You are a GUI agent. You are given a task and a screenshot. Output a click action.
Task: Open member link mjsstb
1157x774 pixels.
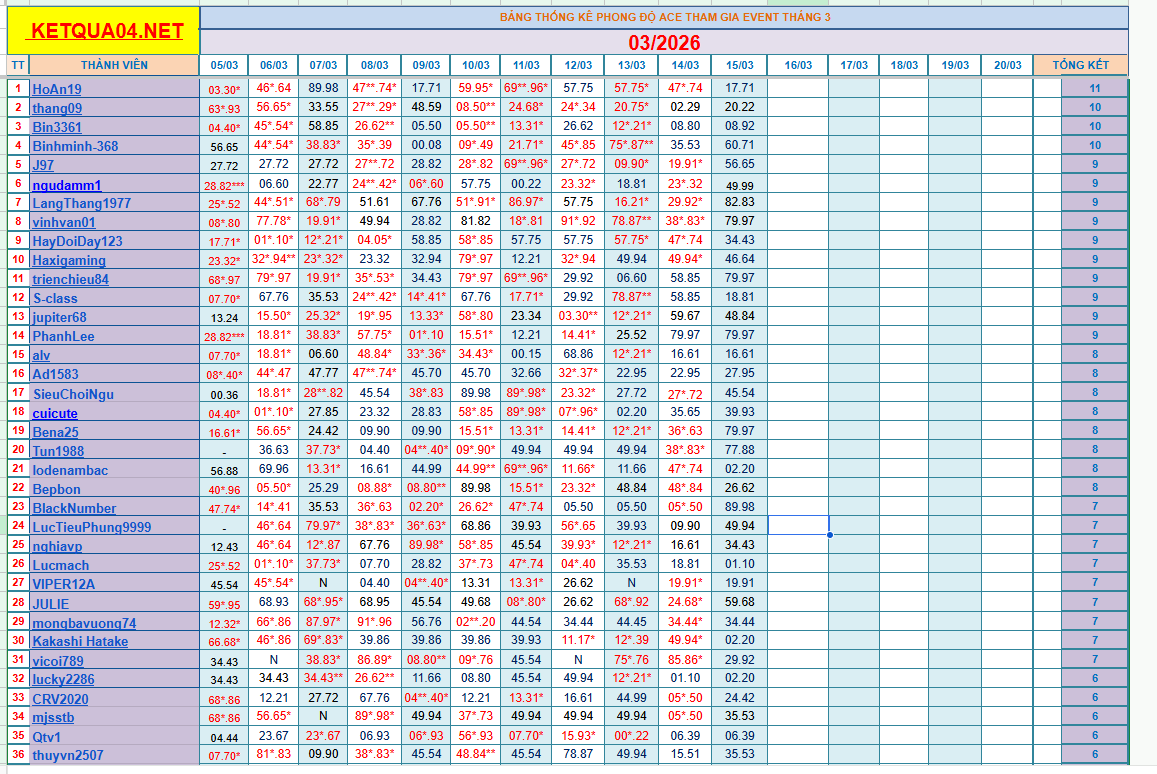53,717
